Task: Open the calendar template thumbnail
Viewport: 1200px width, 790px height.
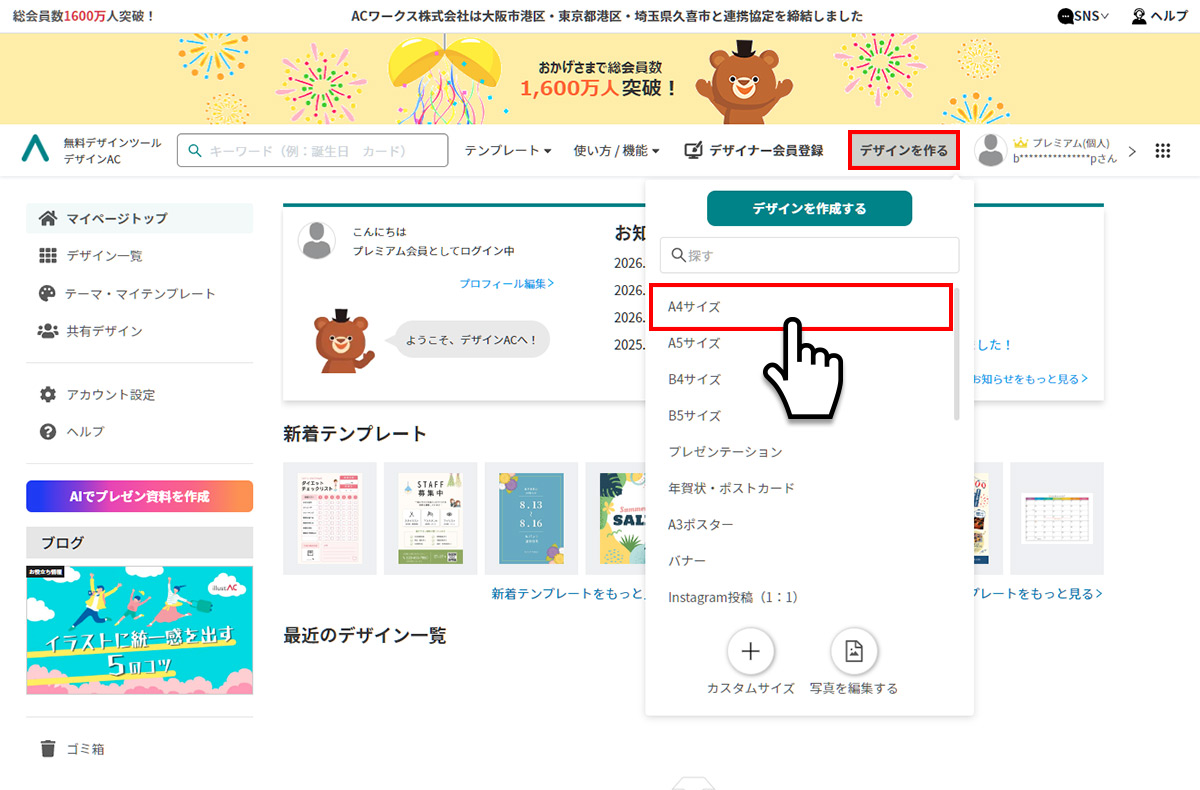Action: tap(1057, 518)
